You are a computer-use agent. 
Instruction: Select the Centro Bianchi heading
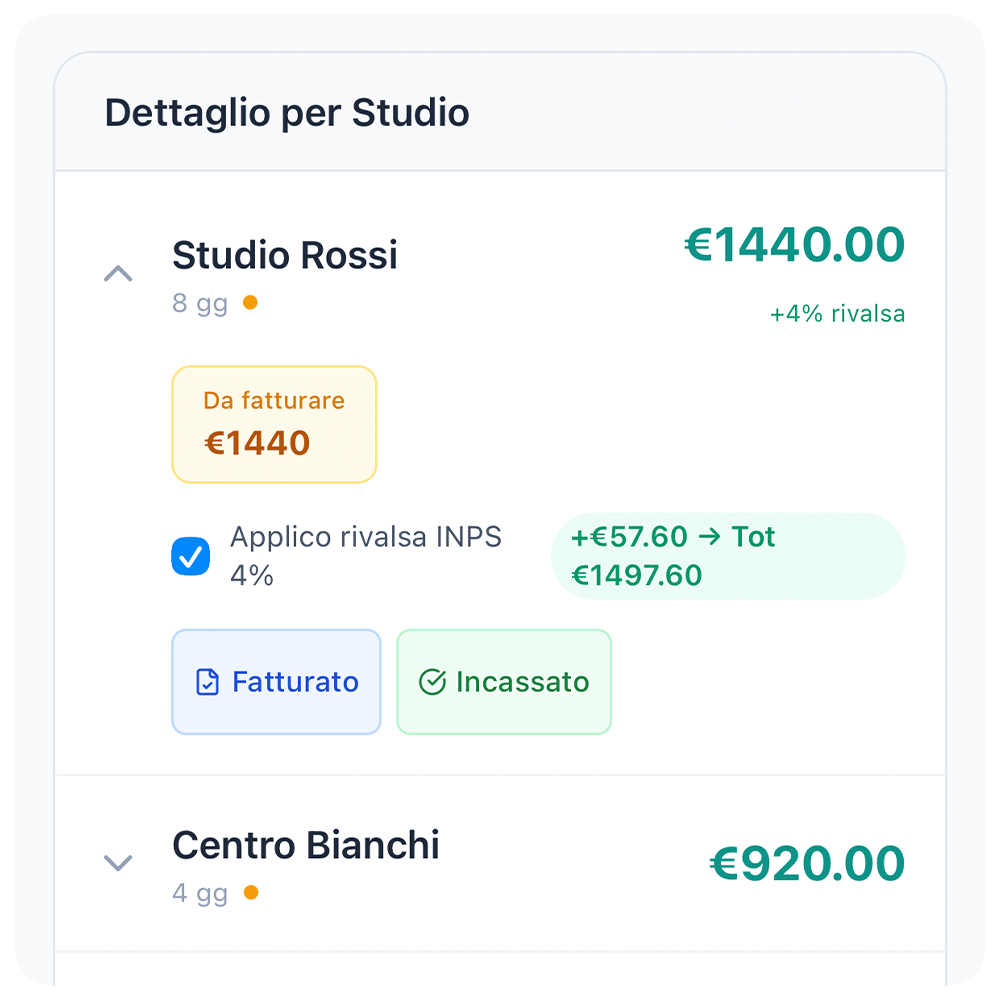(x=306, y=845)
